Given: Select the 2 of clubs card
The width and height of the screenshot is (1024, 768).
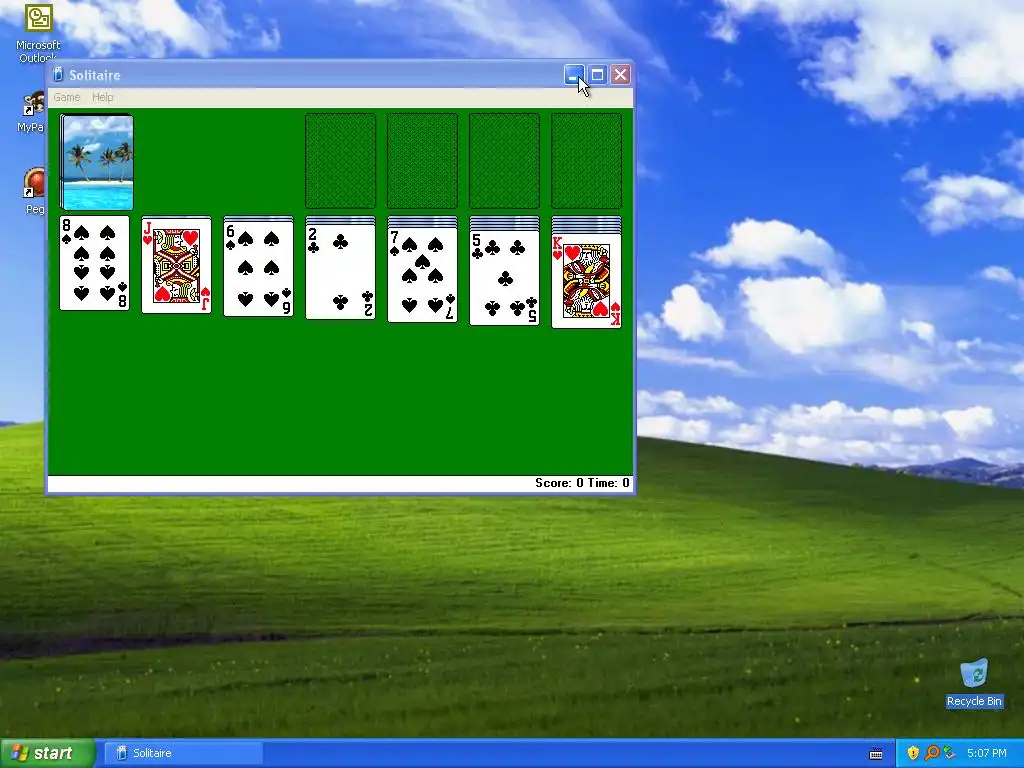Looking at the screenshot, I should coord(340,271).
